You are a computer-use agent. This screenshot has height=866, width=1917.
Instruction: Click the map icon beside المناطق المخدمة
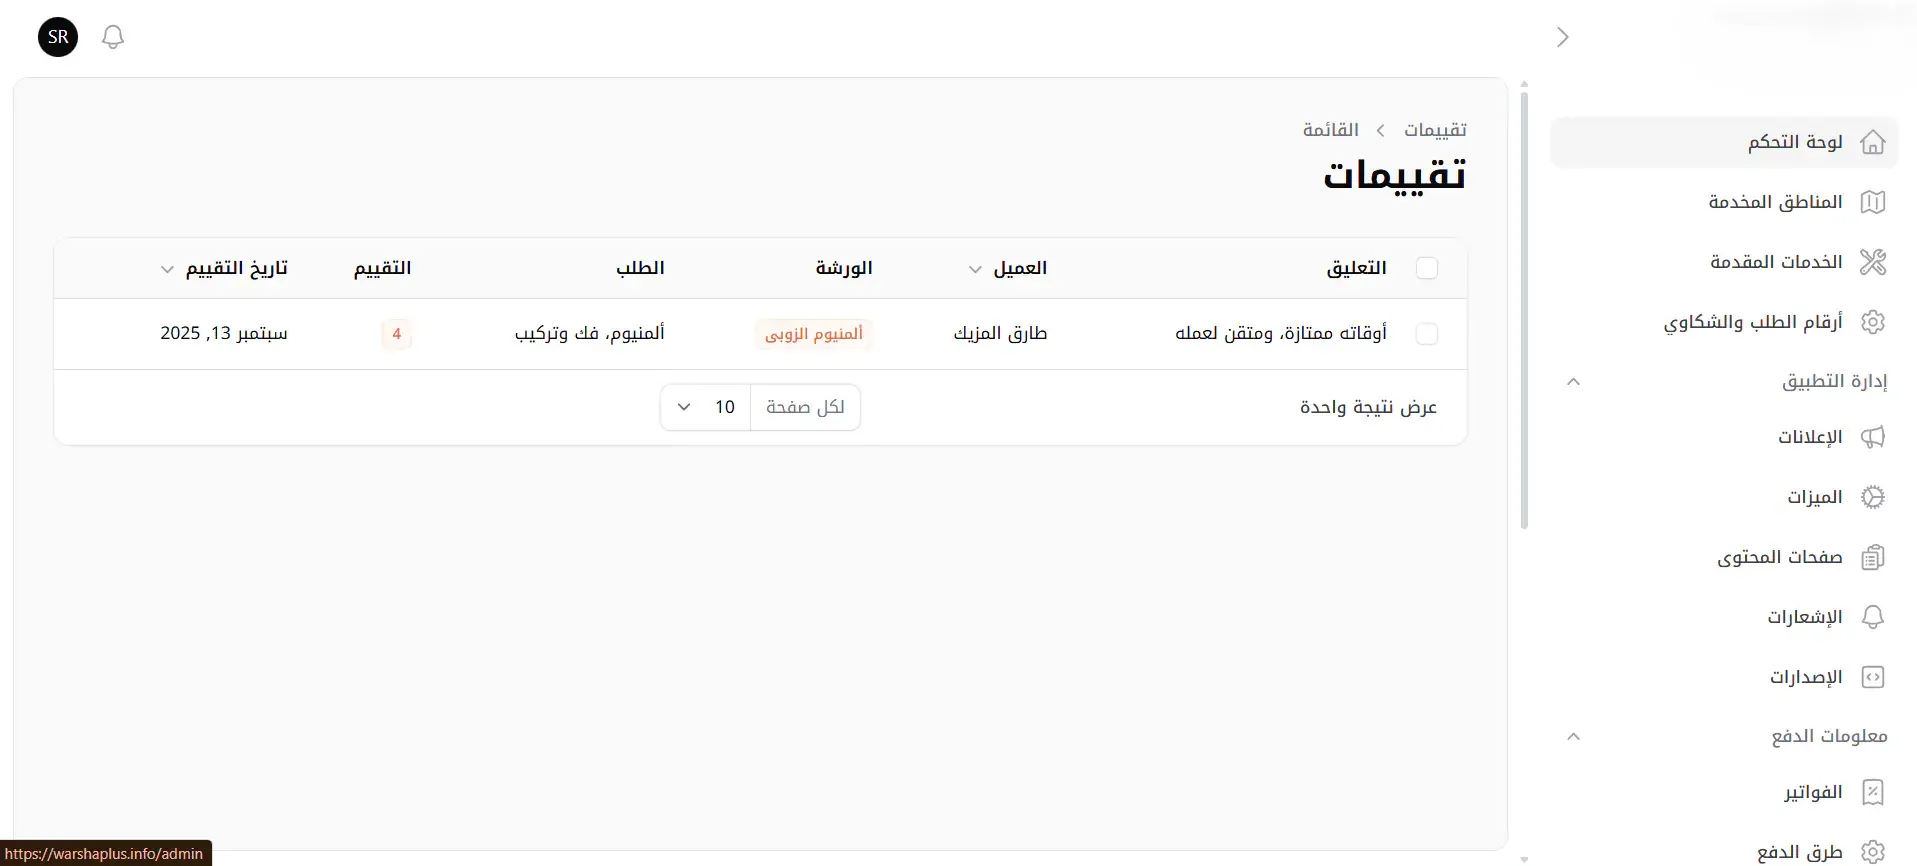click(1873, 202)
